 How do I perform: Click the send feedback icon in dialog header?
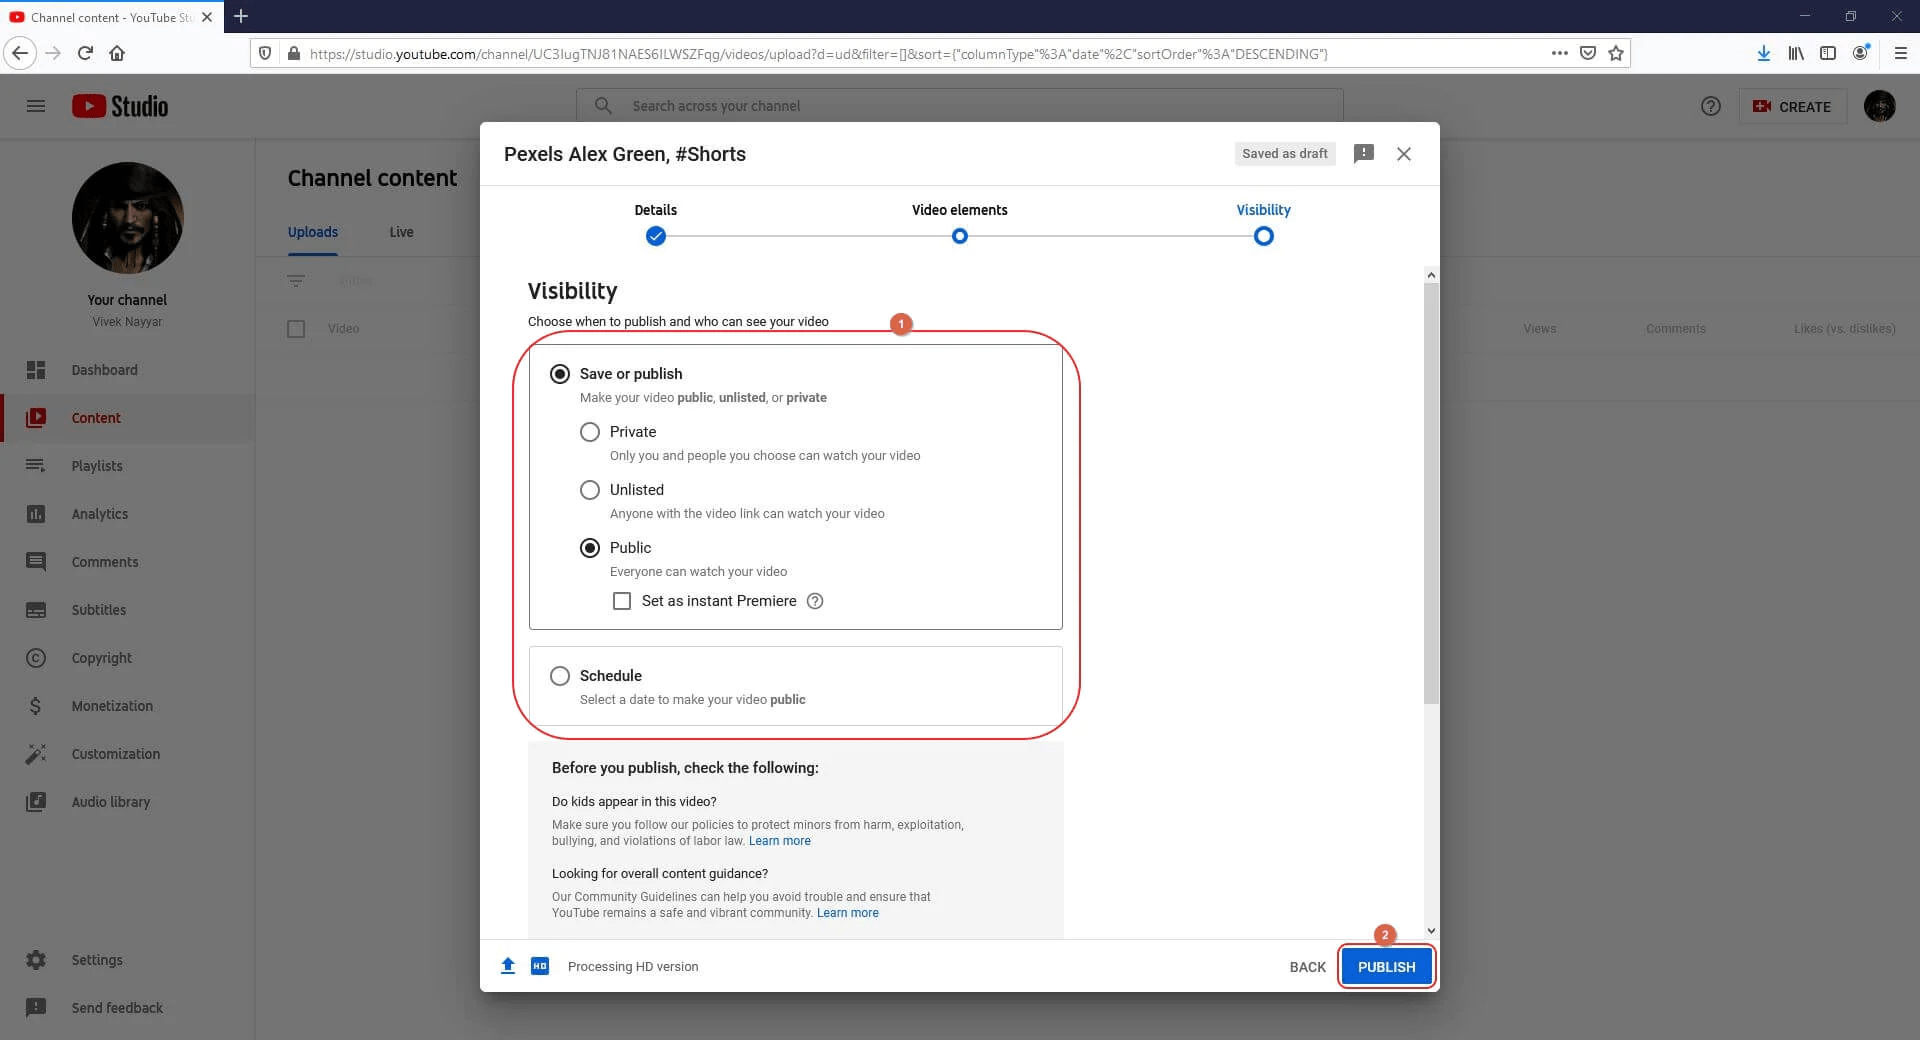1363,153
